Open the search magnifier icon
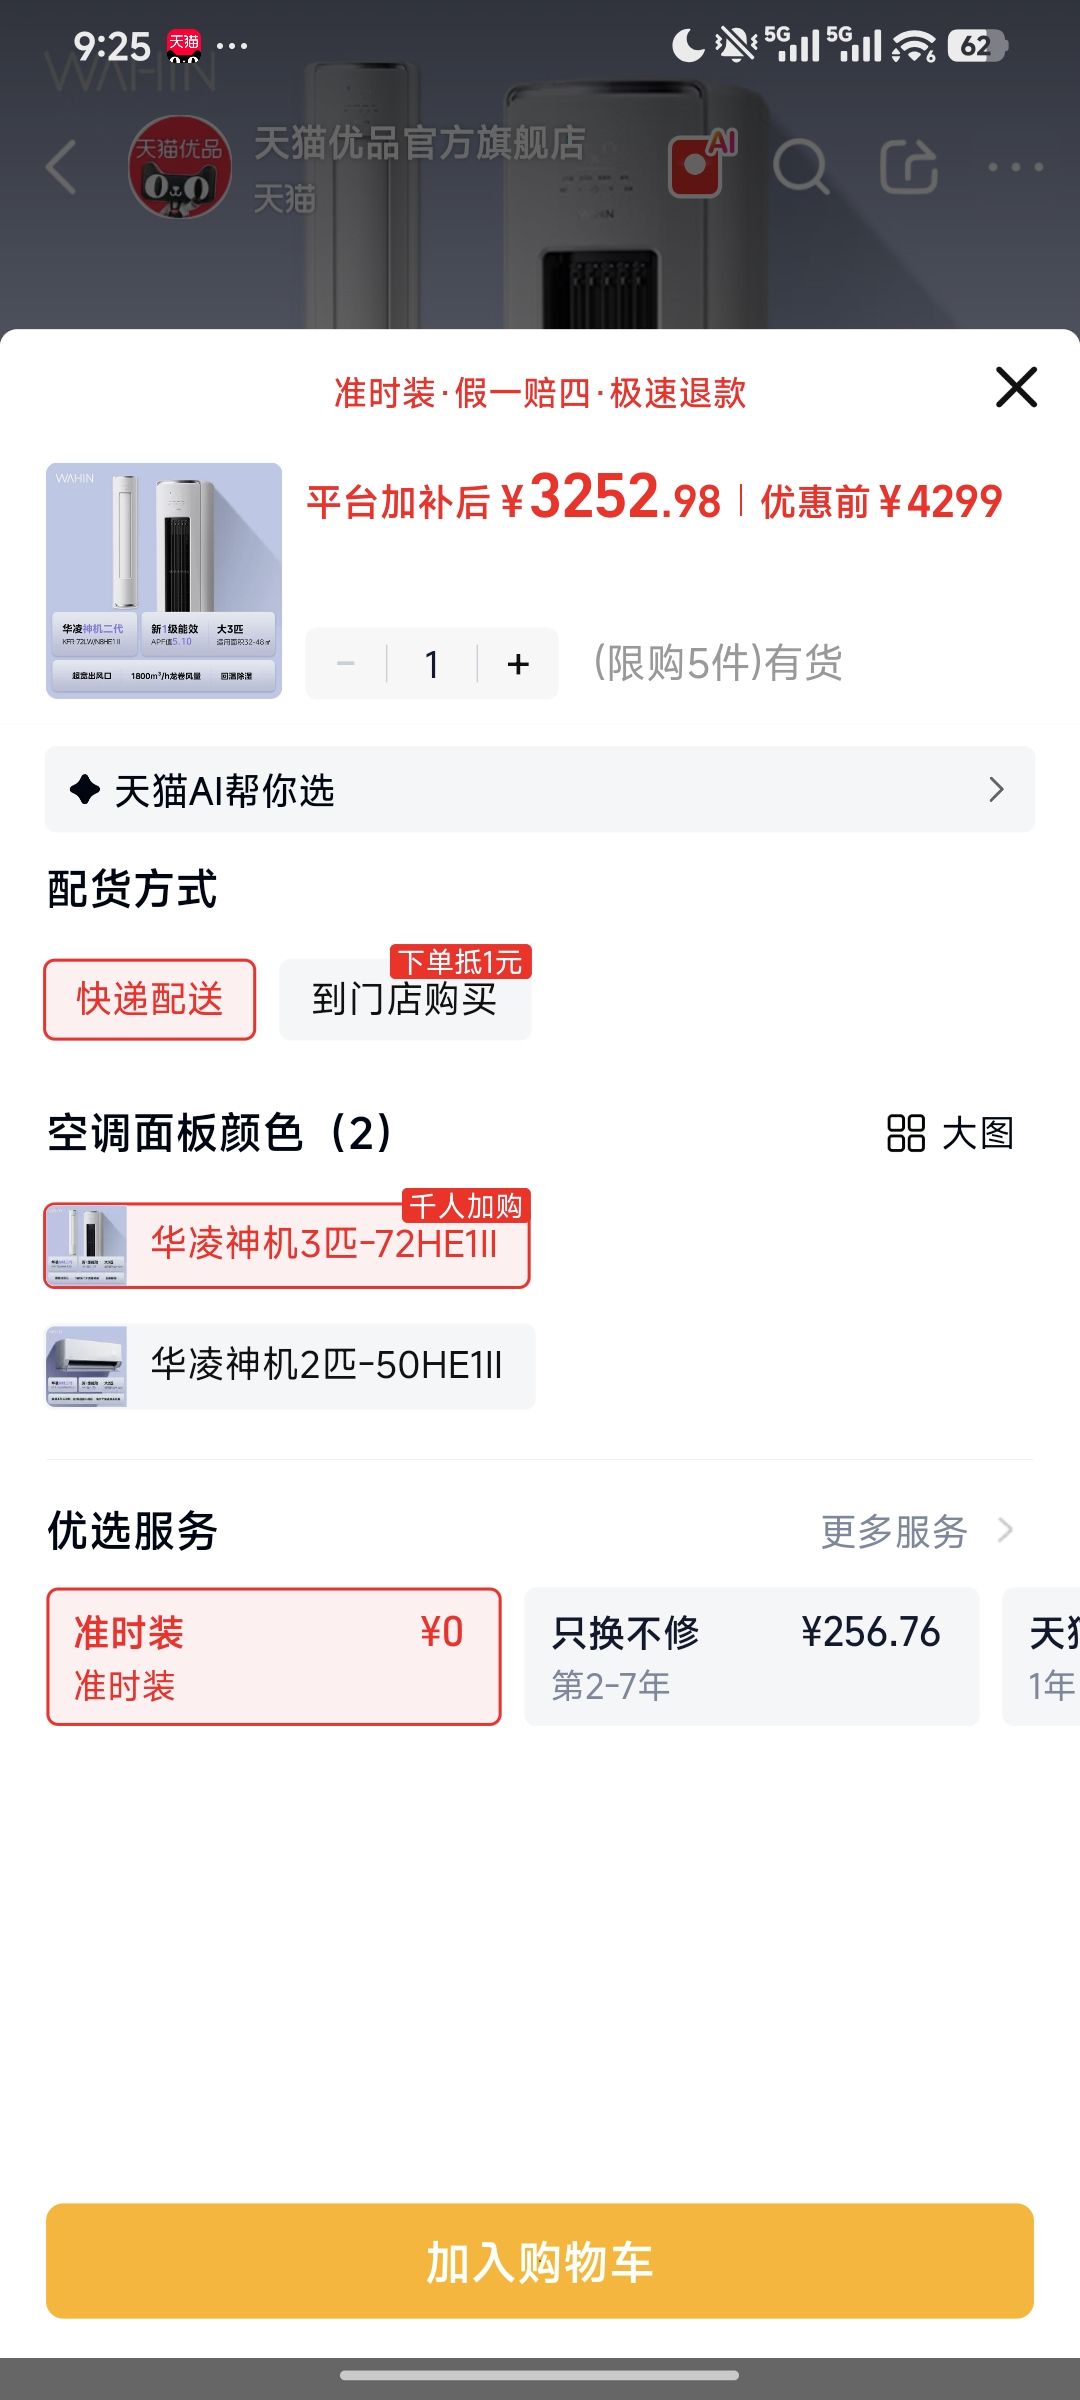The height and width of the screenshot is (2400, 1080). coord(801,167)
